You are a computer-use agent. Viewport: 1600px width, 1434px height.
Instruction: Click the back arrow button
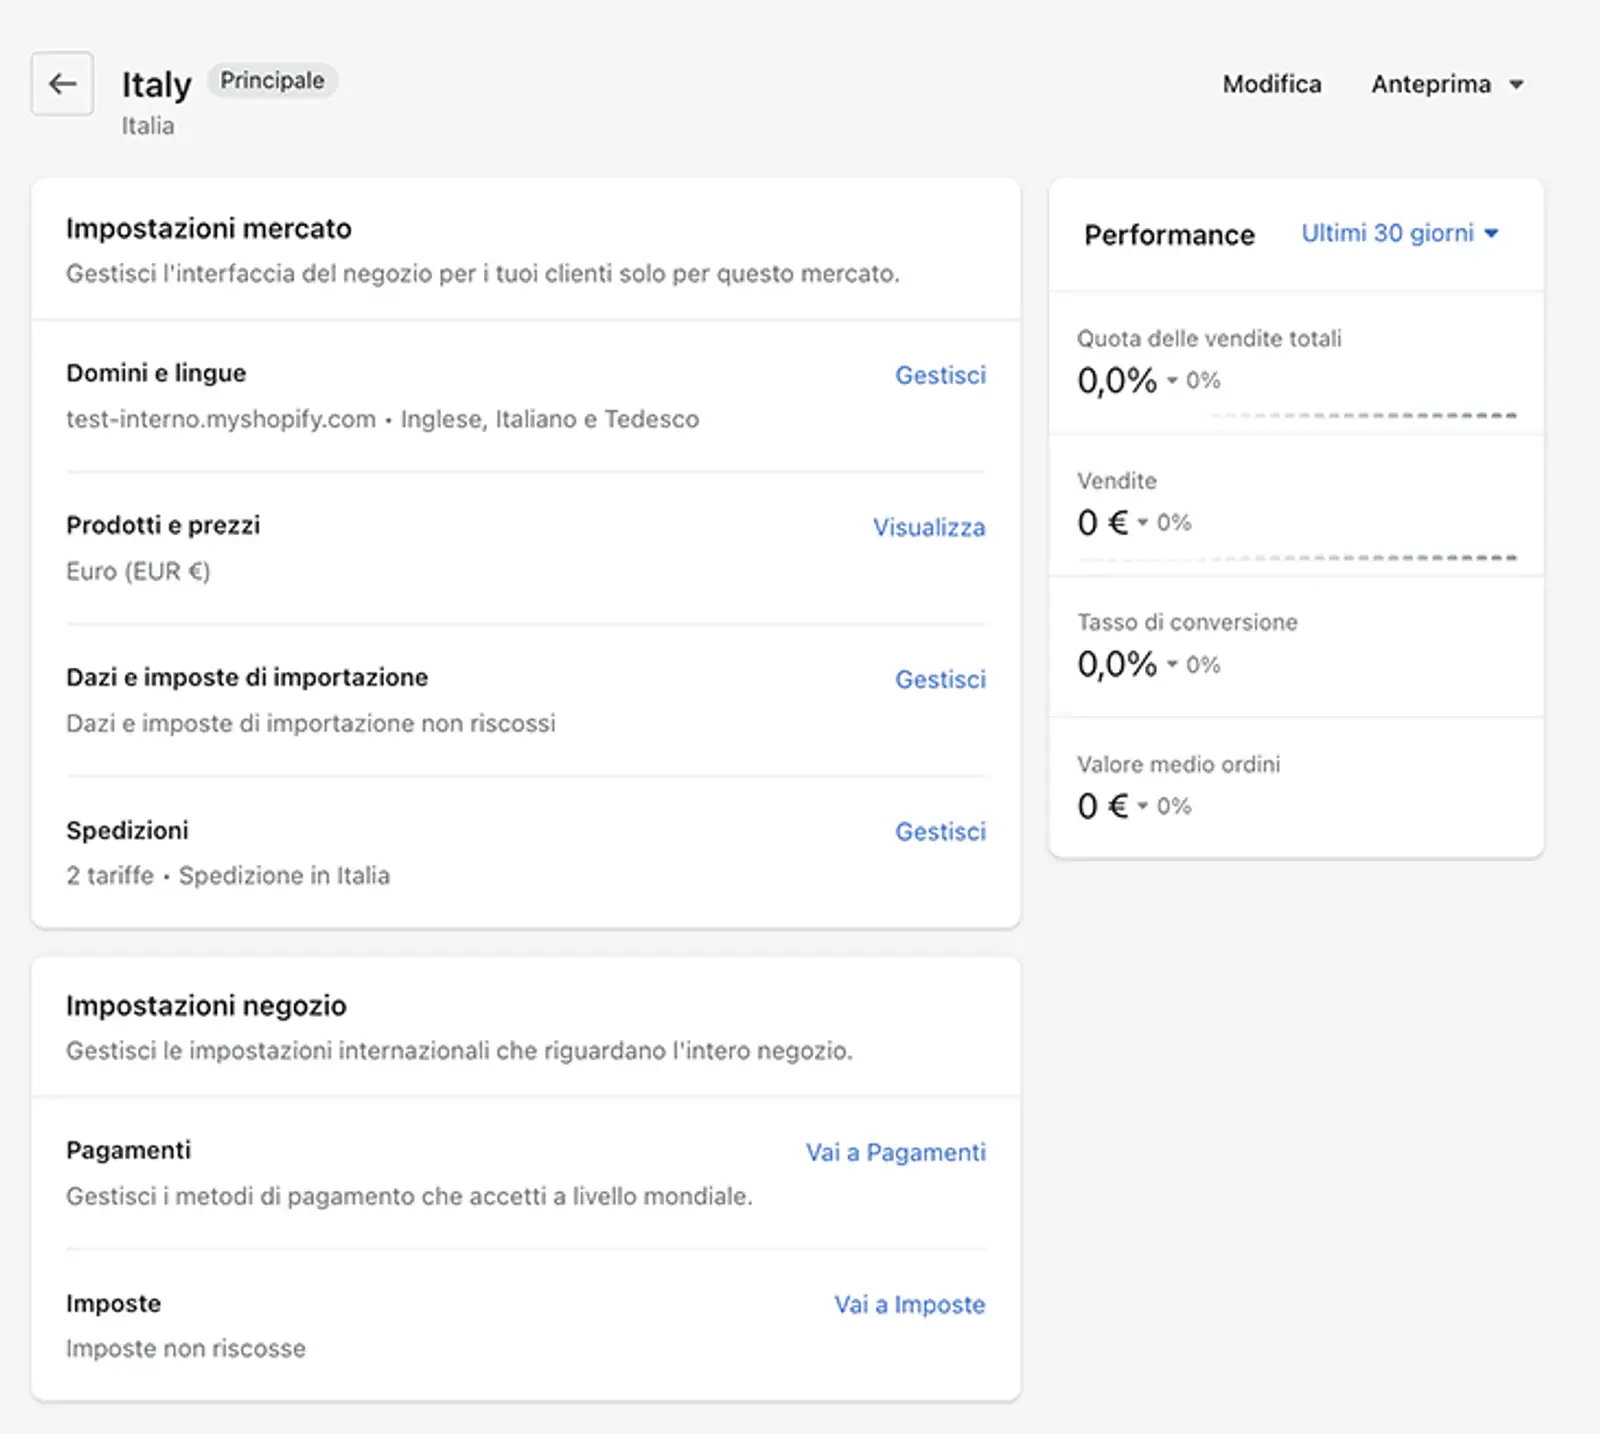click(62, 84)
